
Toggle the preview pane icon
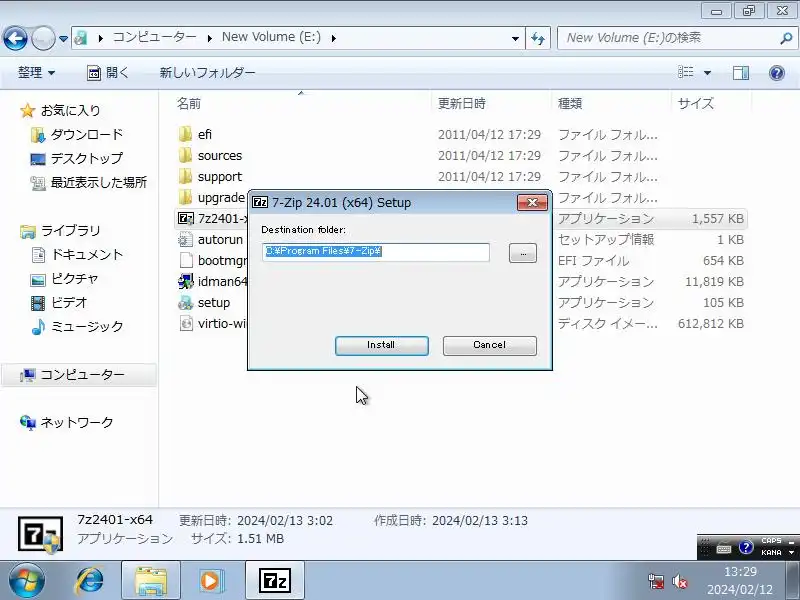click(740, 73)
